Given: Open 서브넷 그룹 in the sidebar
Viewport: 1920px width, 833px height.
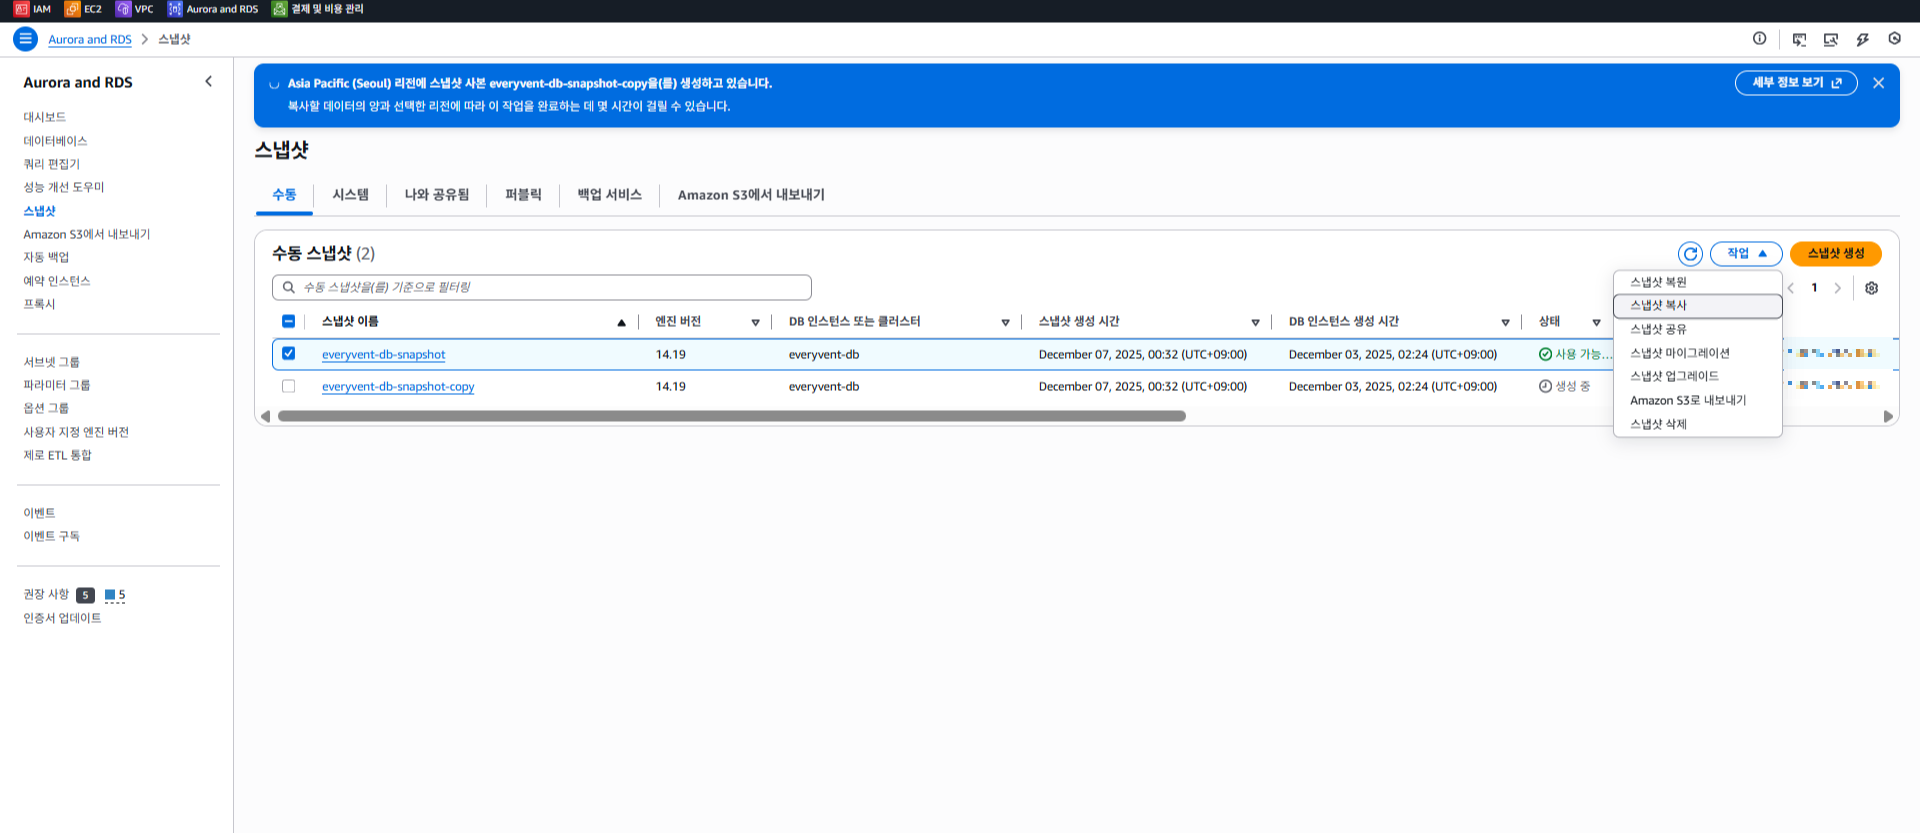Looking at the screenshot, I should (x=52, y=362).
